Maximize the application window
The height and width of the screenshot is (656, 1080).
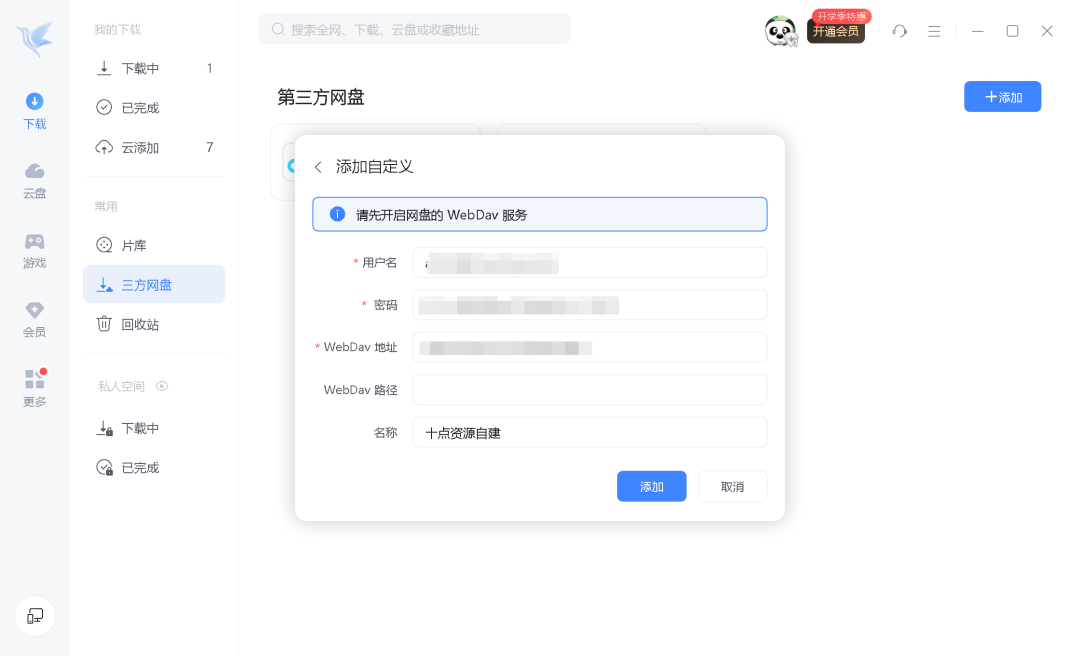coord(1012,31)
